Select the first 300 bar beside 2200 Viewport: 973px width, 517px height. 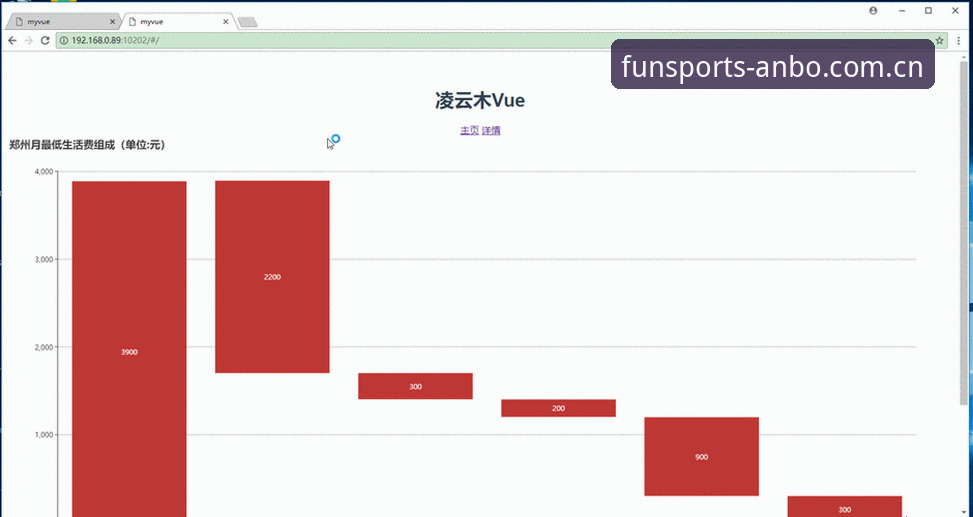[415, 386]
